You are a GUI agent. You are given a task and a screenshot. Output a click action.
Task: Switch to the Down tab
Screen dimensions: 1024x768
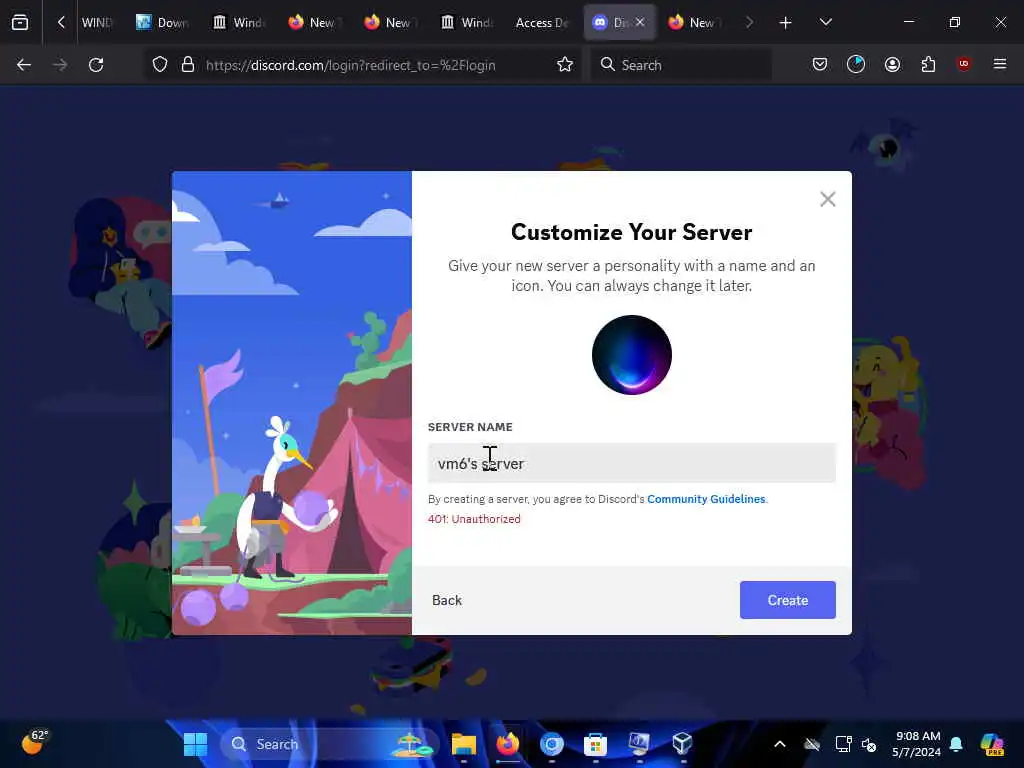tap(163, 22)
